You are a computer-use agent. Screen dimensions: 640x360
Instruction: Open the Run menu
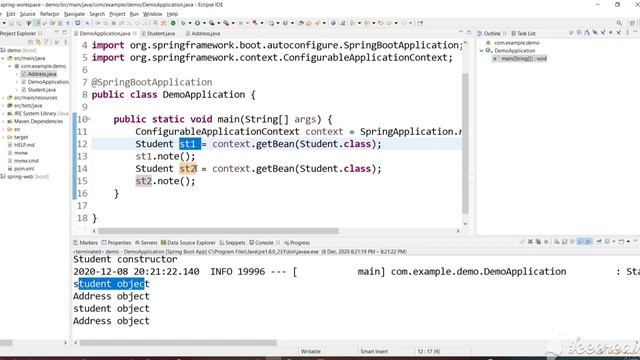tap(134, 14)
